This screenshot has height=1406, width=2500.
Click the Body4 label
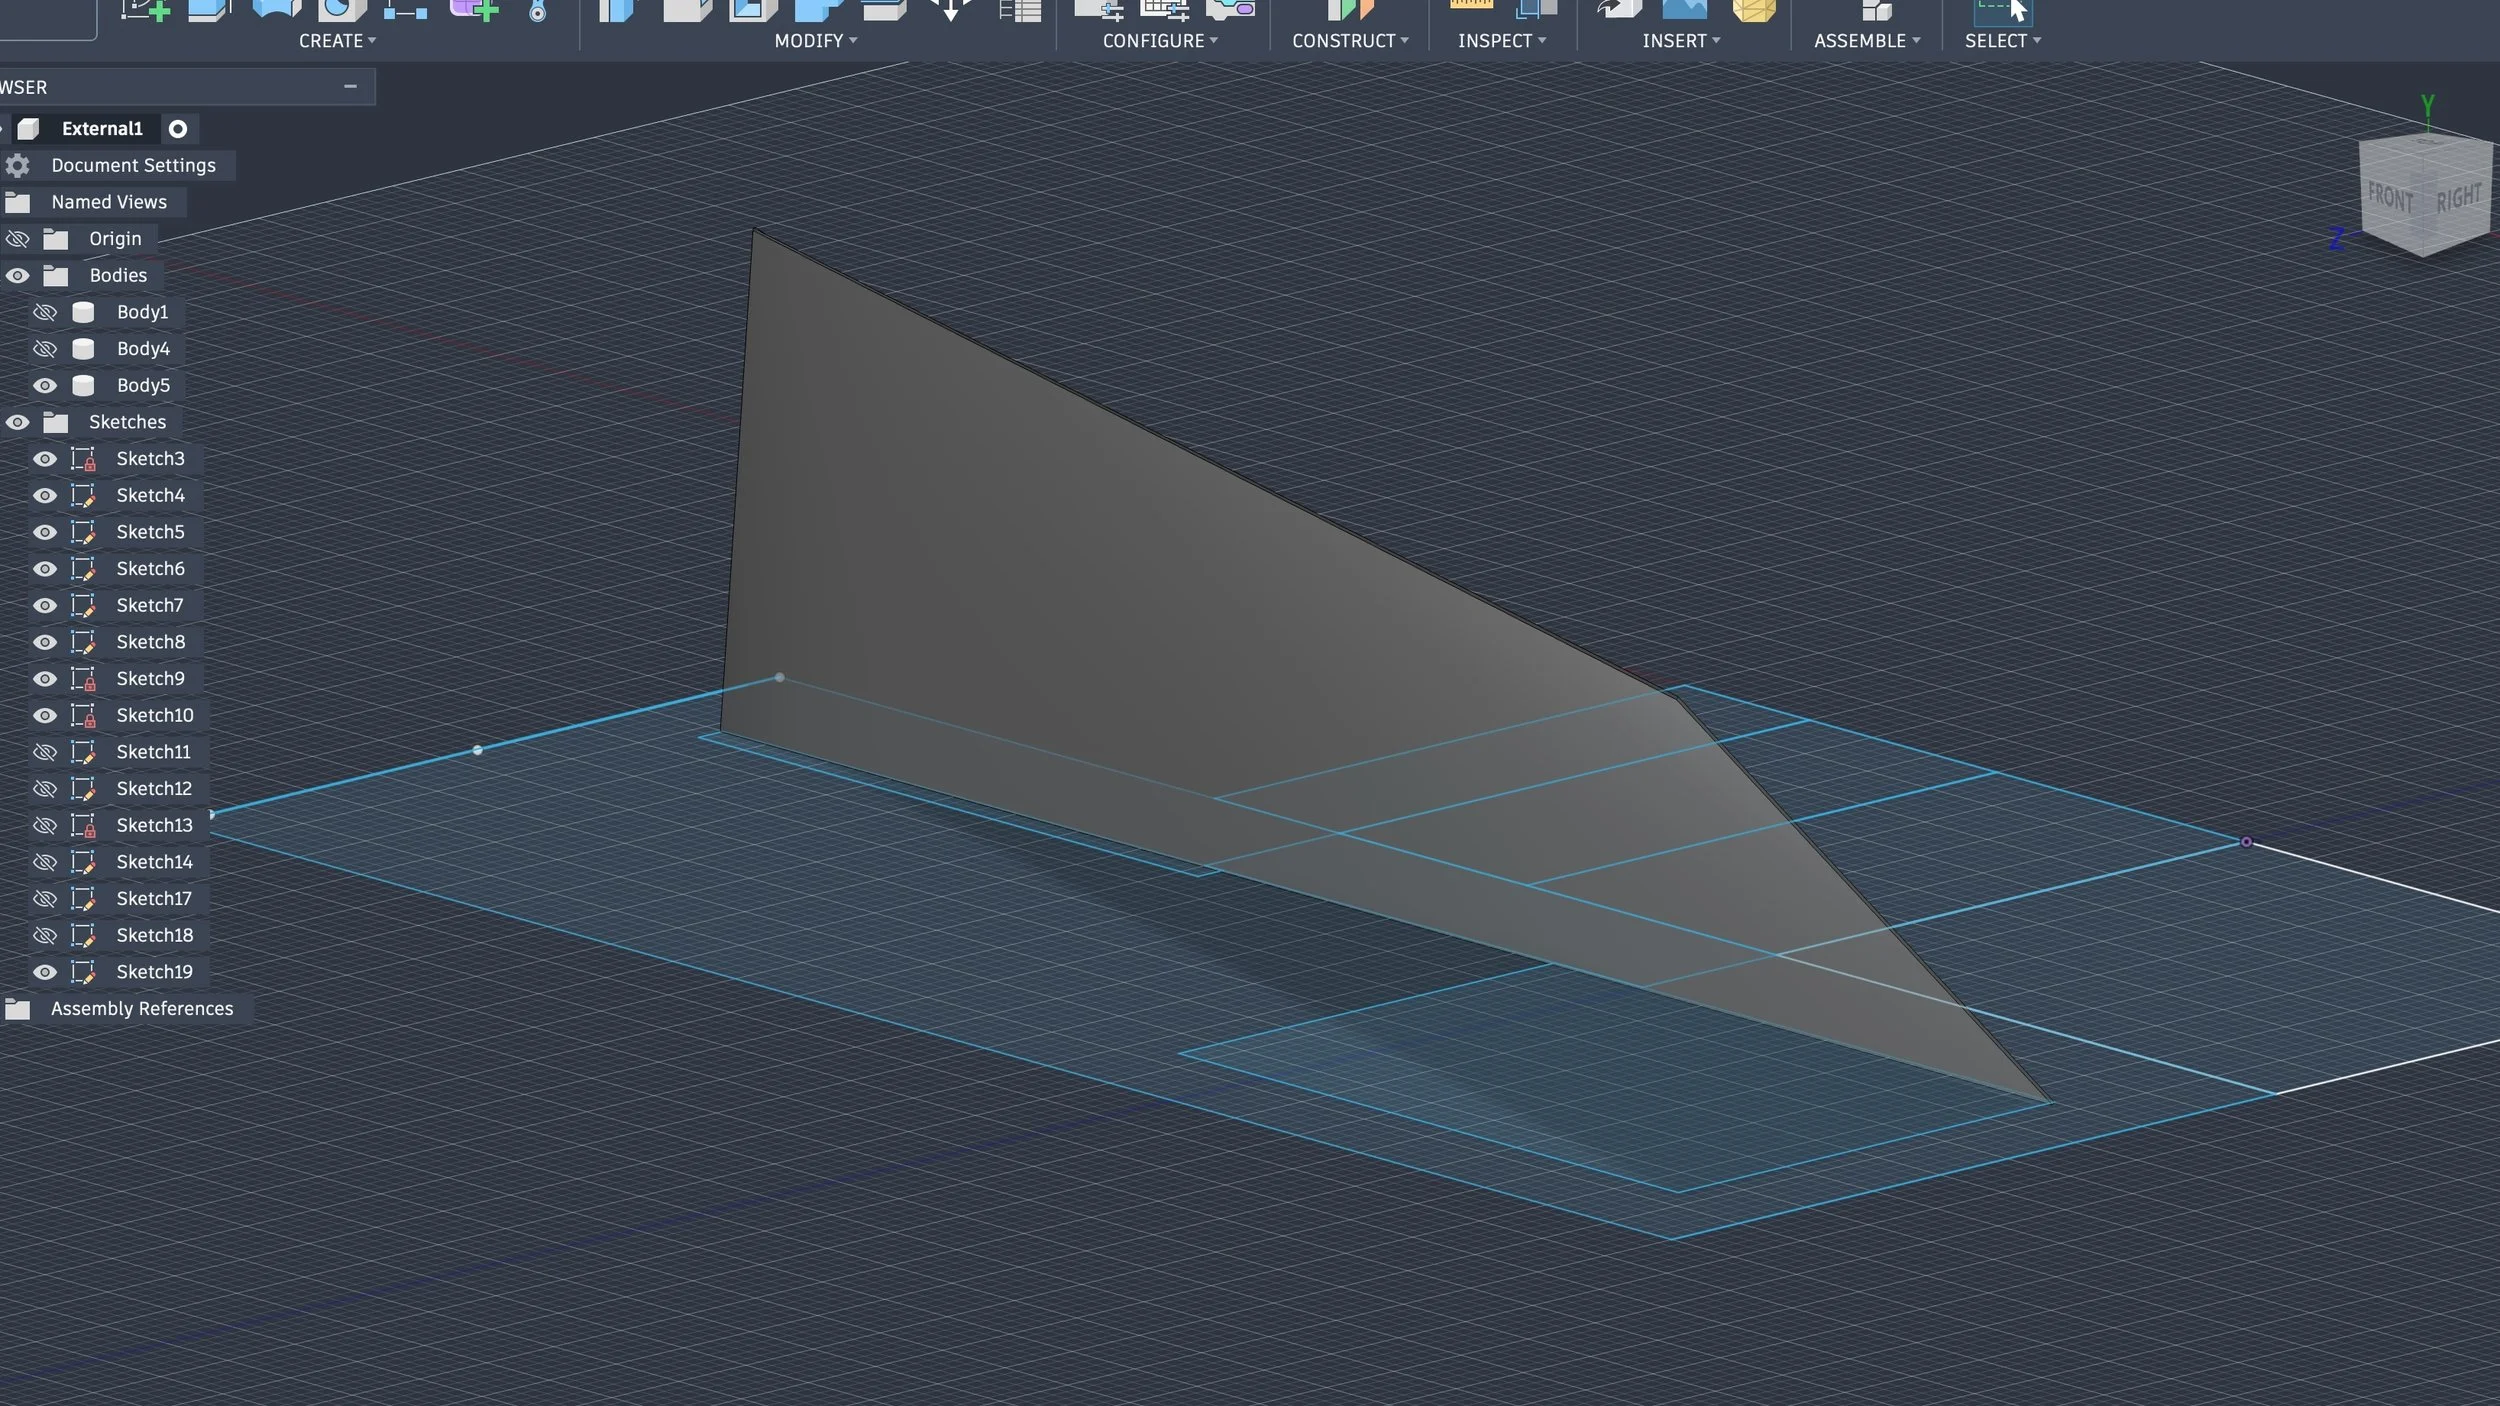click(x=144, y=349)
